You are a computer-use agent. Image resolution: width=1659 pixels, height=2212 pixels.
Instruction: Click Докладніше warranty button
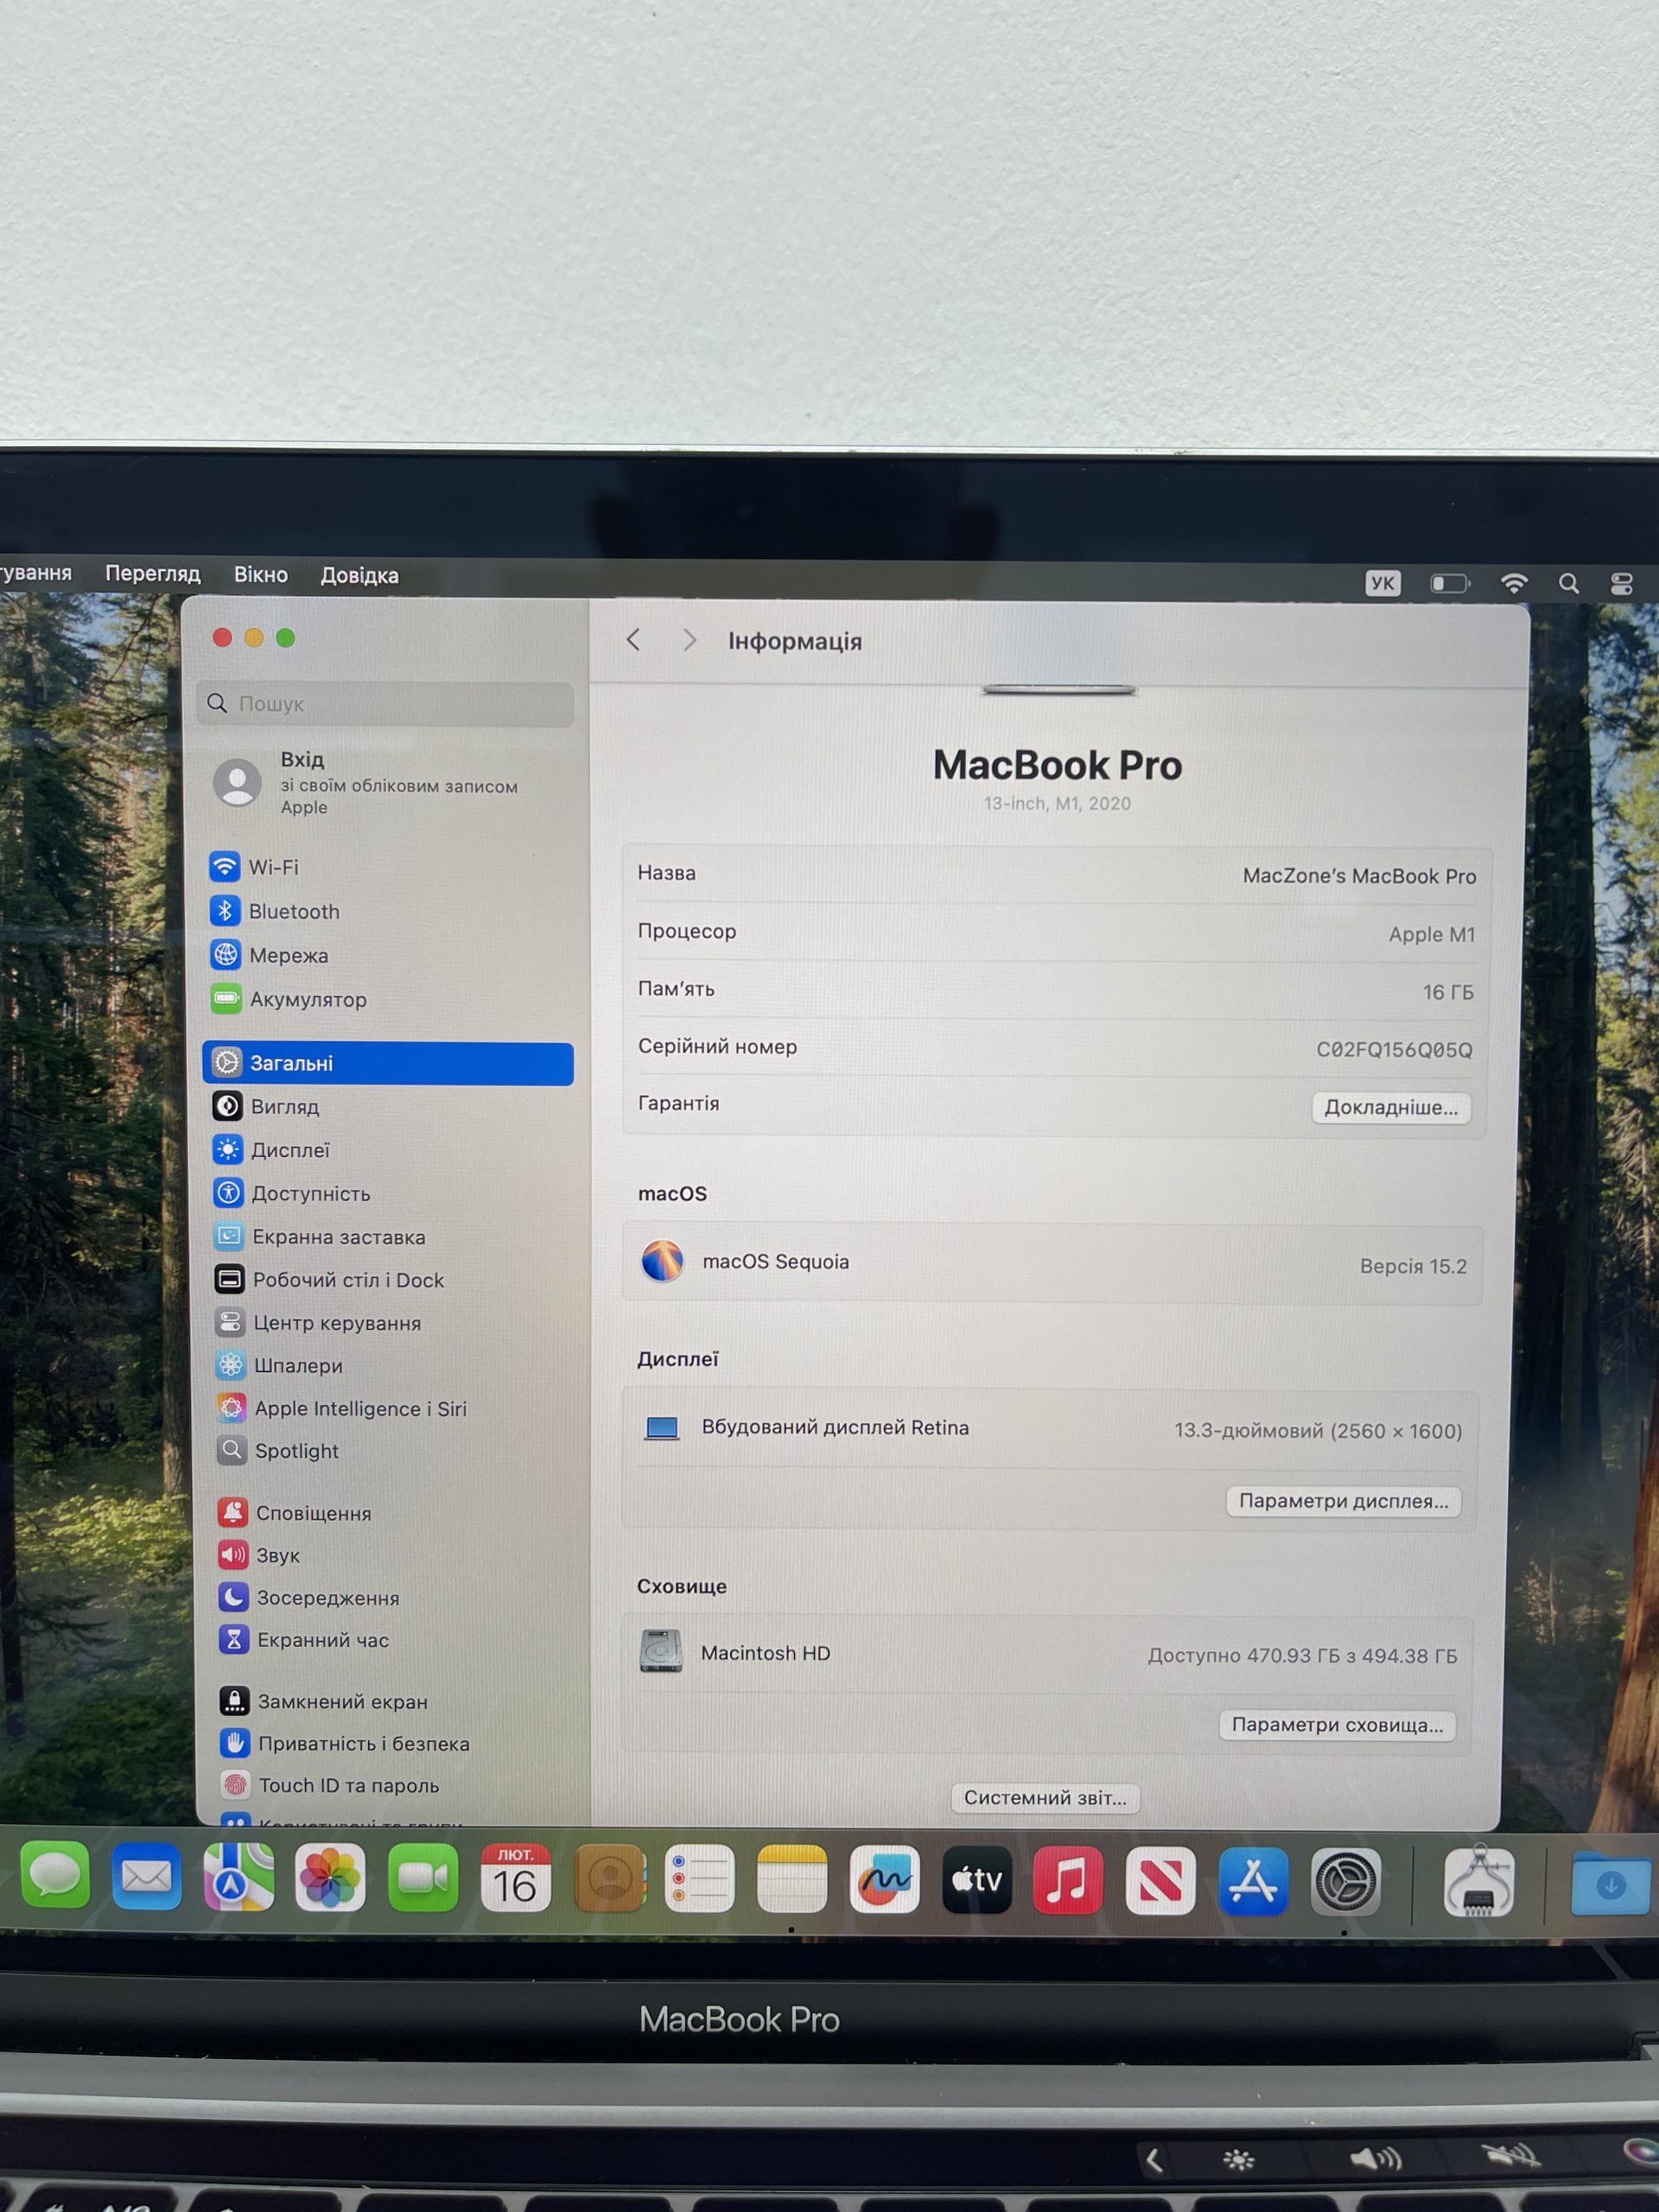[x=1391, y=1107]
